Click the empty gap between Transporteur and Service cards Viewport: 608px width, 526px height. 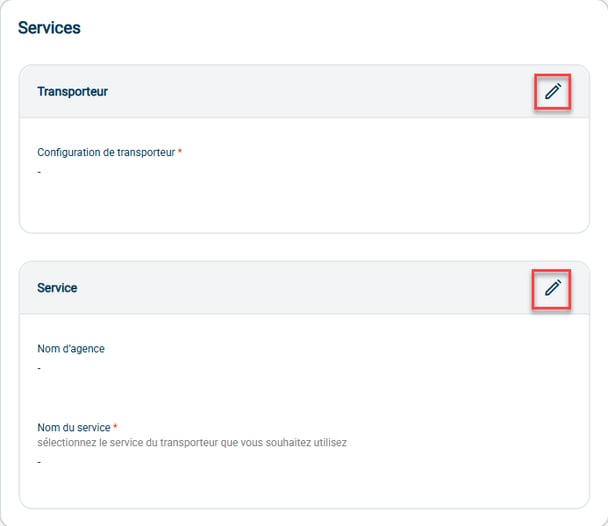(304, 247)
